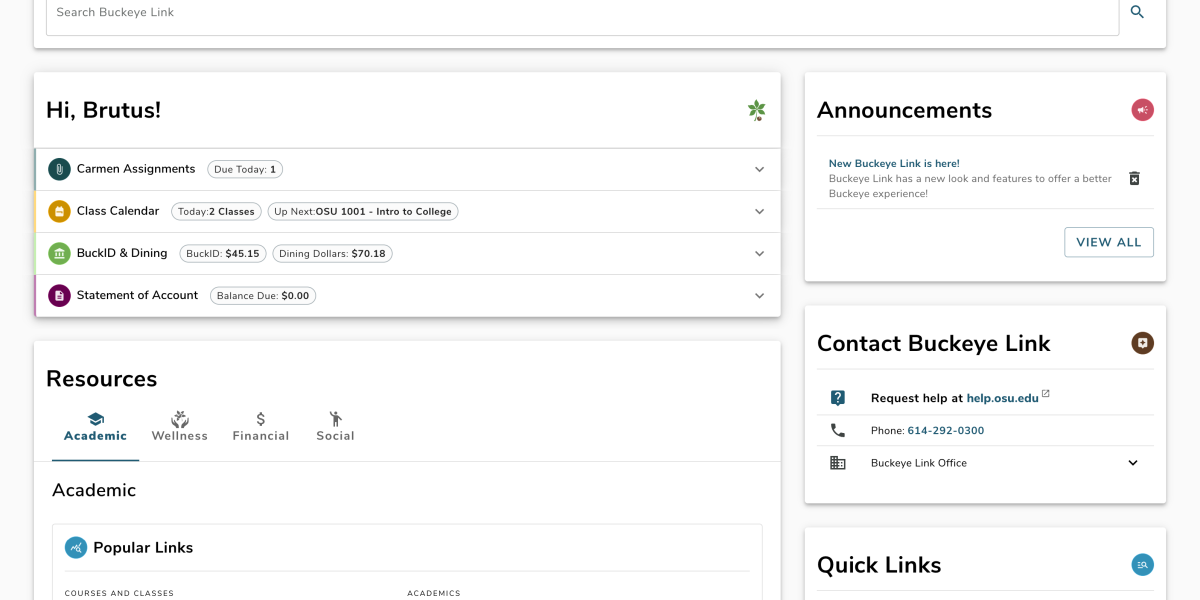Click the Contact Buckeye Link badge icon
This screenshot has height=600, width=1200.
[1142, 343]
